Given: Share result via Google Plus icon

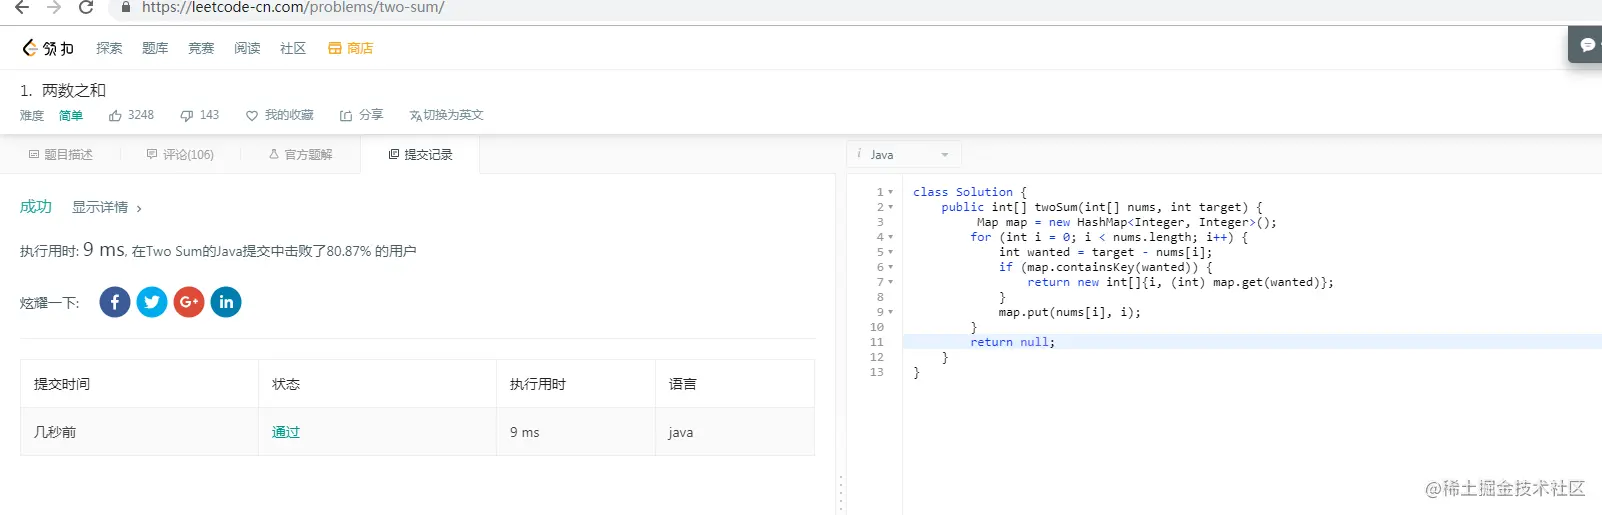Looking at the screenshot, I should click(x=189, y=302).
